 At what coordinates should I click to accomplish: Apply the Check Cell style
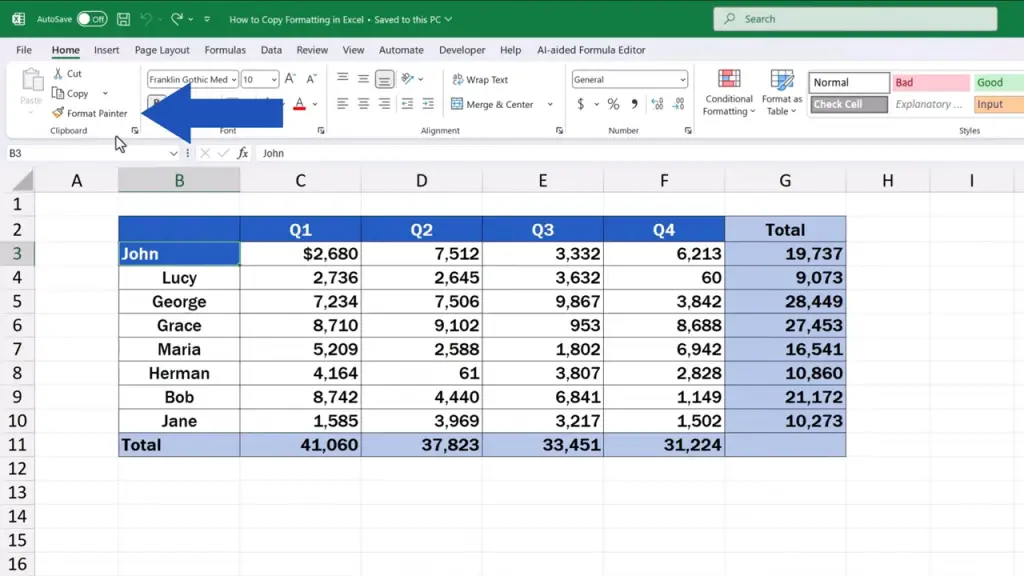(x=848, y=104)
